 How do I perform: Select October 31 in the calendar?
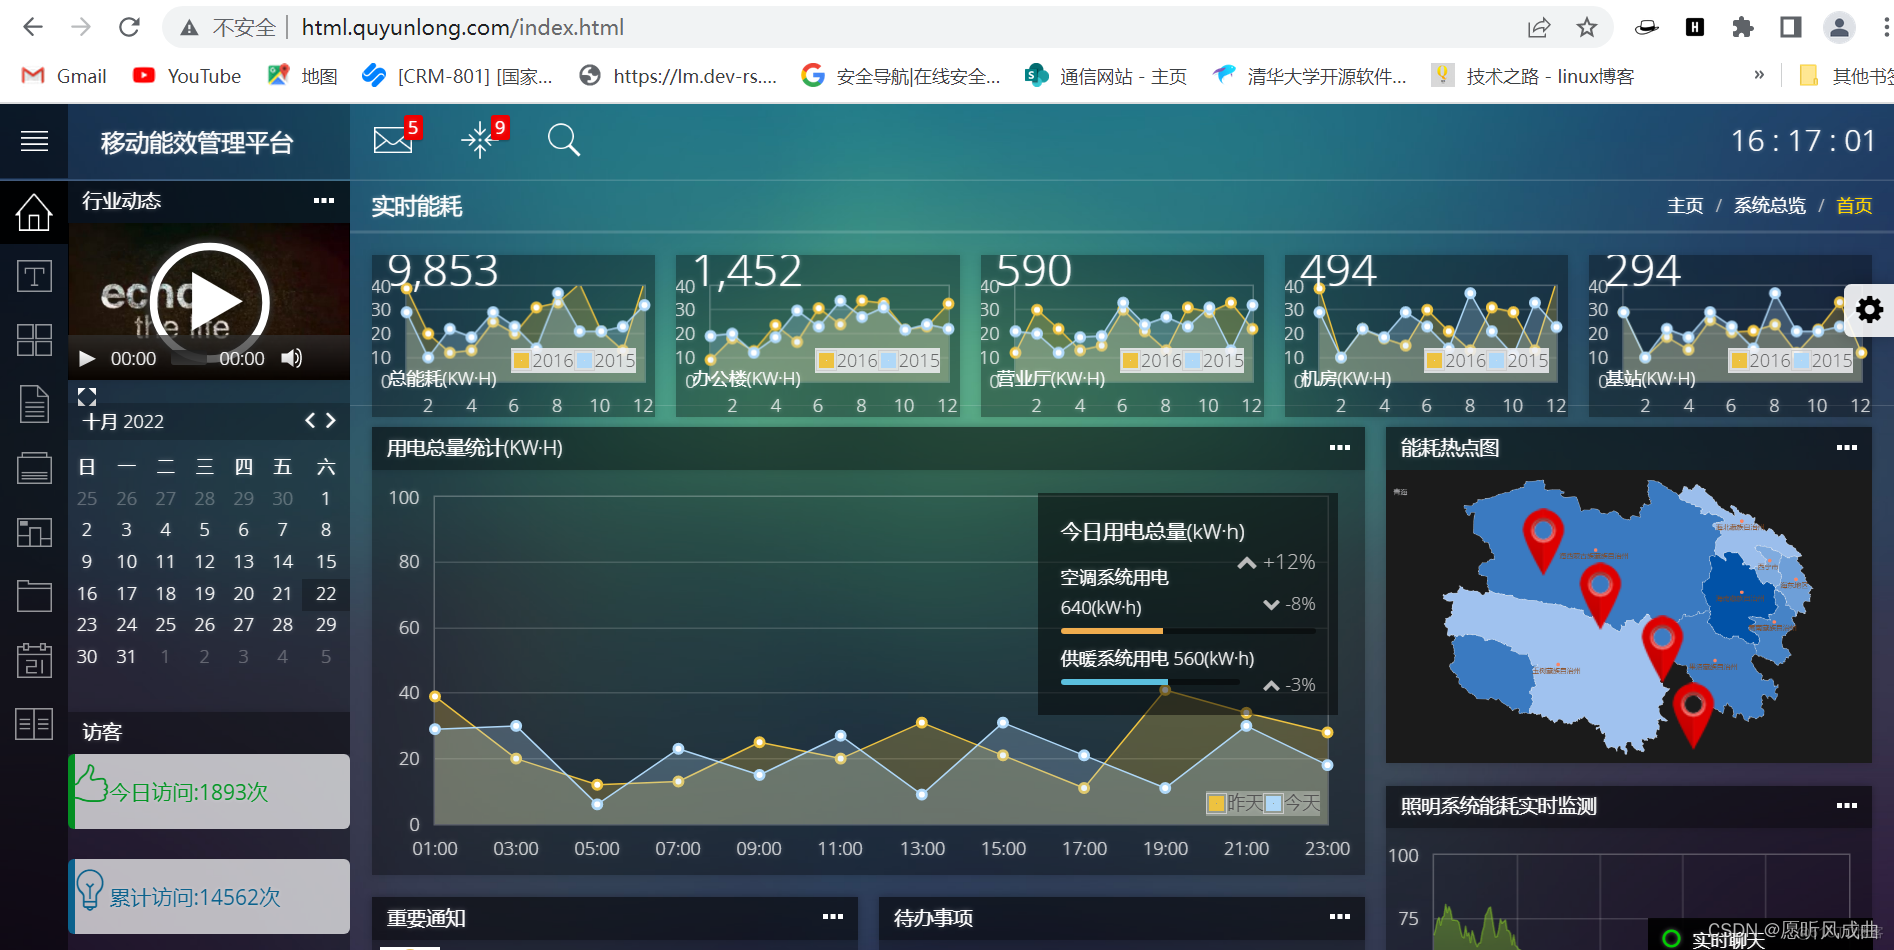[x=126, y=656]
